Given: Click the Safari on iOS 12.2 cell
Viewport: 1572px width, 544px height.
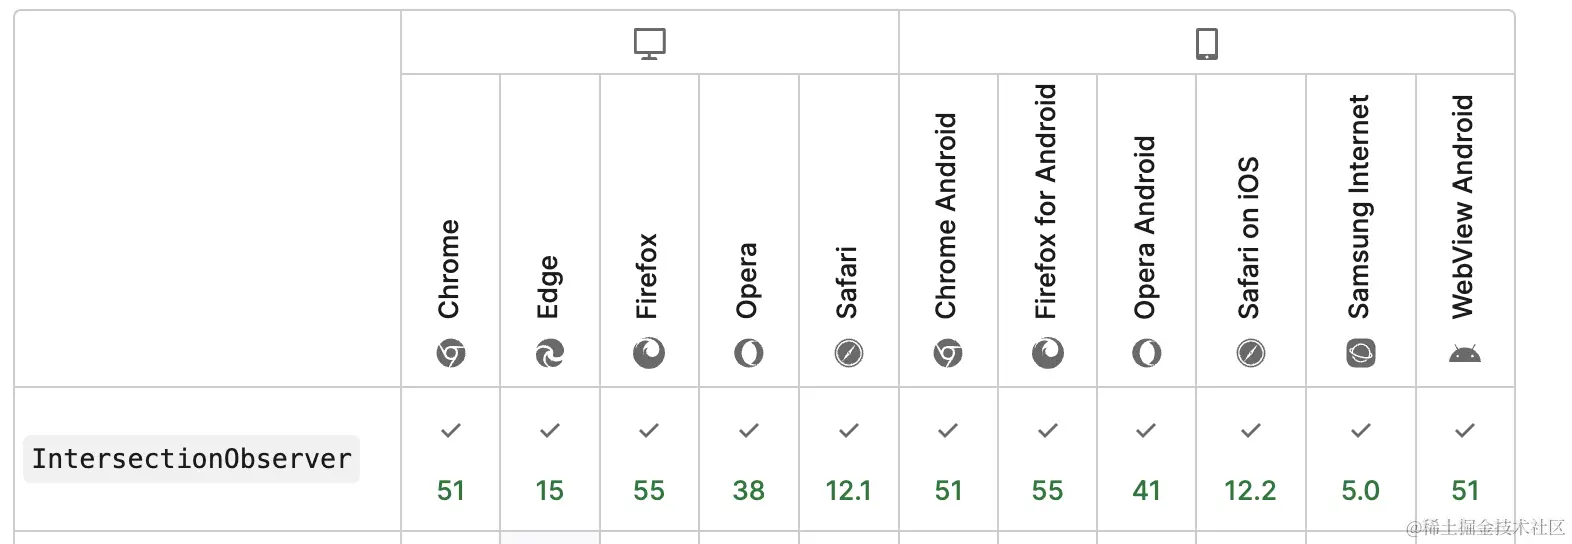Looking at the screenshot, I should [x=1250, y=460].
